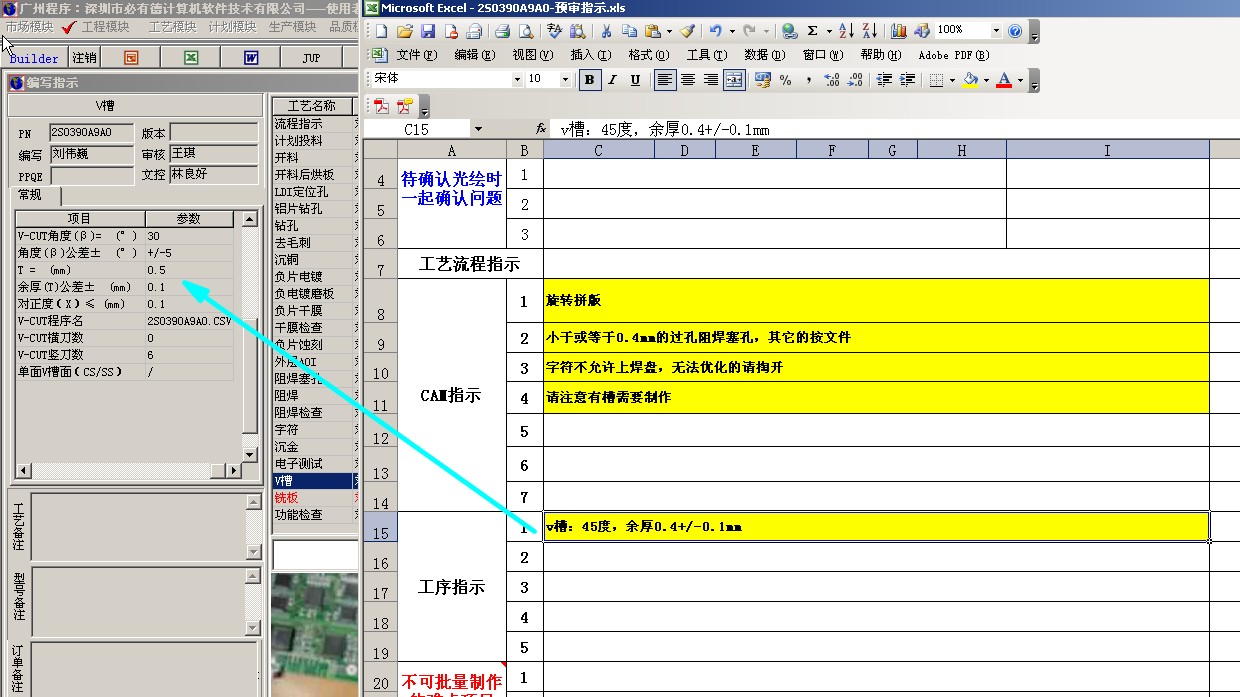Apply percent style to cell

pos(785,79)
